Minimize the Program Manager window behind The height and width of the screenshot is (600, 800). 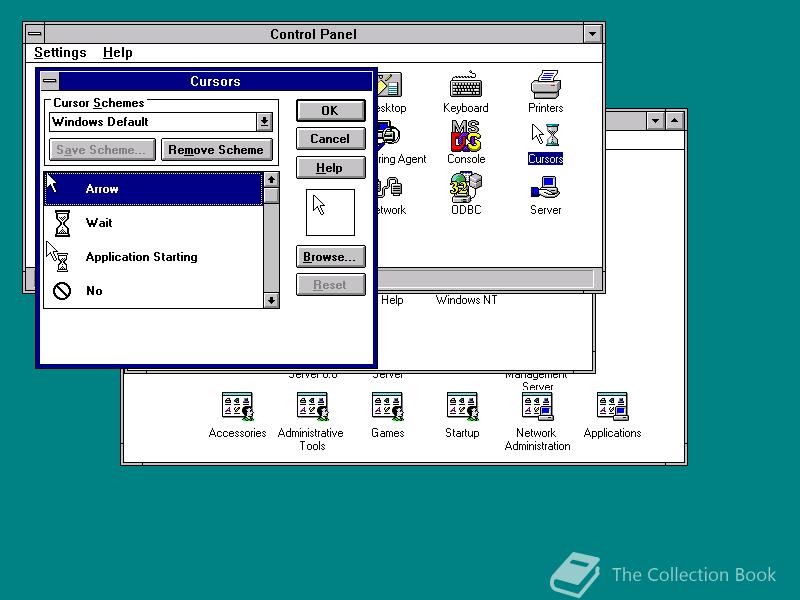655,121
